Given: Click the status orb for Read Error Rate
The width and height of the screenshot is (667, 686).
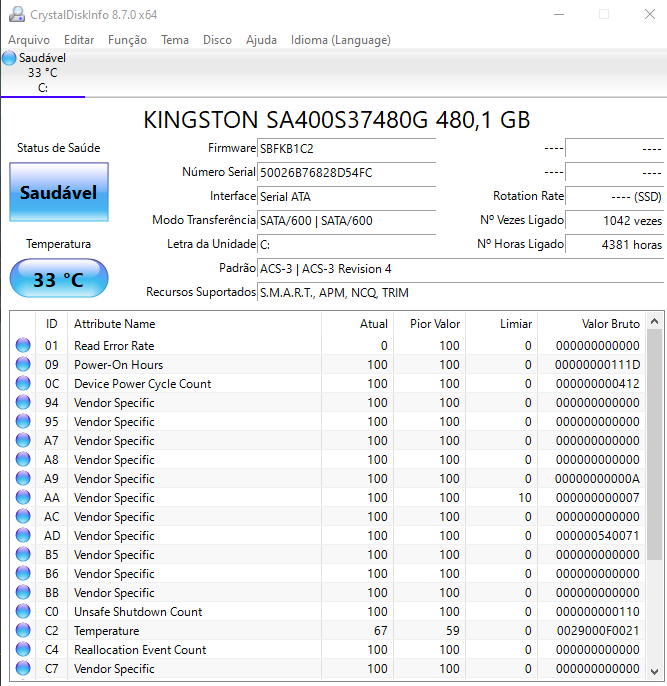Looking at the screenshot, I should pyautogui.click(x=23, y=345).
